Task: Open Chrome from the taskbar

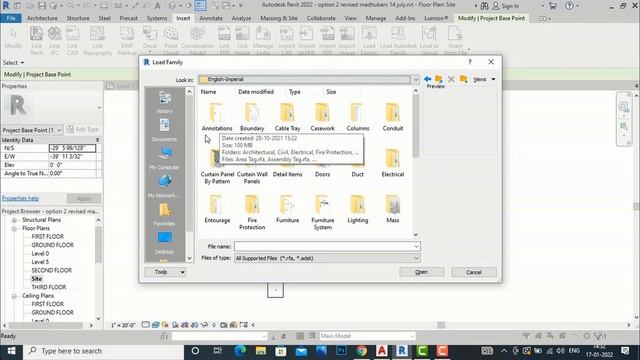Action: pyautogui.click(x=361, y=351)
